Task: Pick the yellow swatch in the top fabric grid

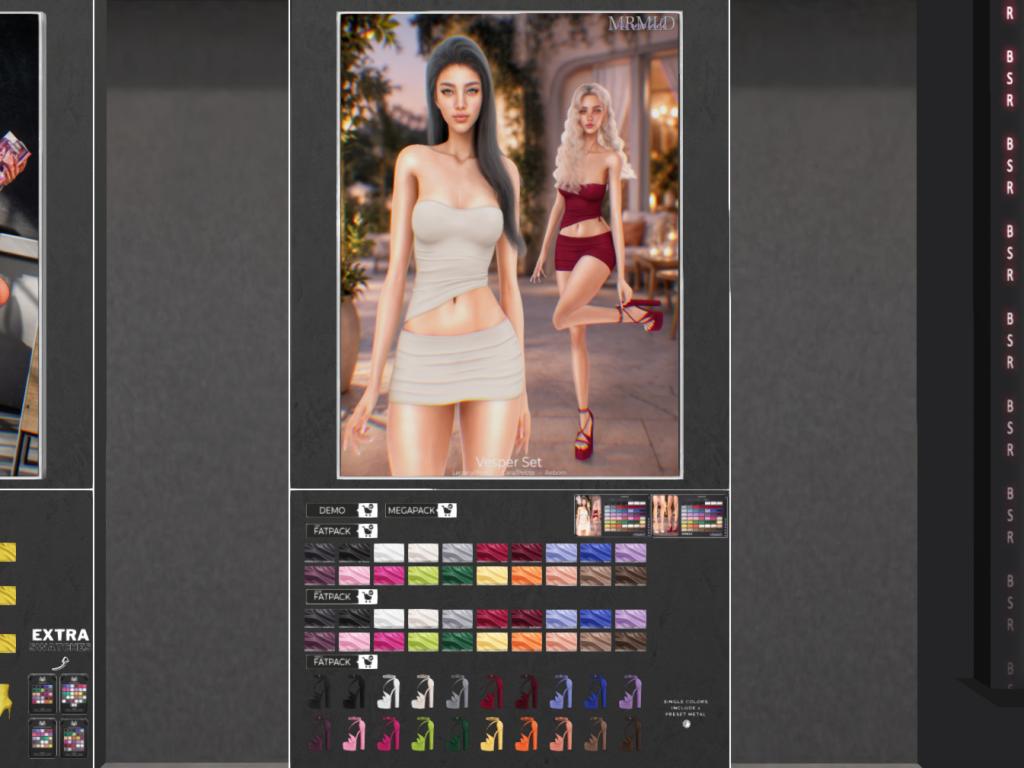Action: [x=492, y=575]
